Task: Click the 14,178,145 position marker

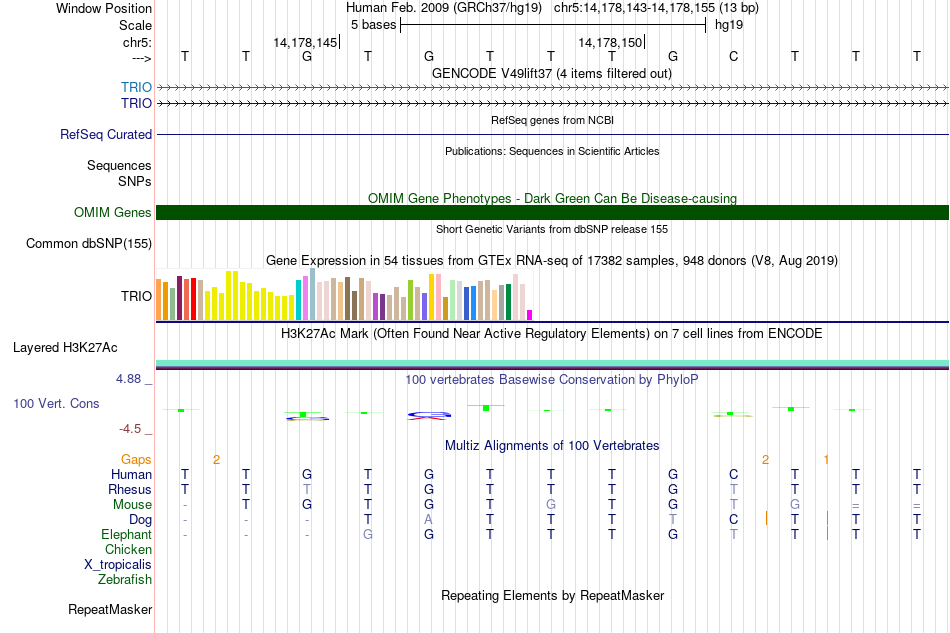Action: tap(305, 42)
